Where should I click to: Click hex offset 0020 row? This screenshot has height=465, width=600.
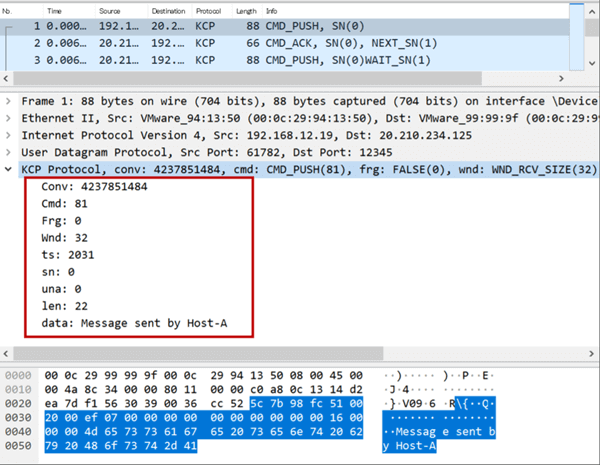point(18,404)
